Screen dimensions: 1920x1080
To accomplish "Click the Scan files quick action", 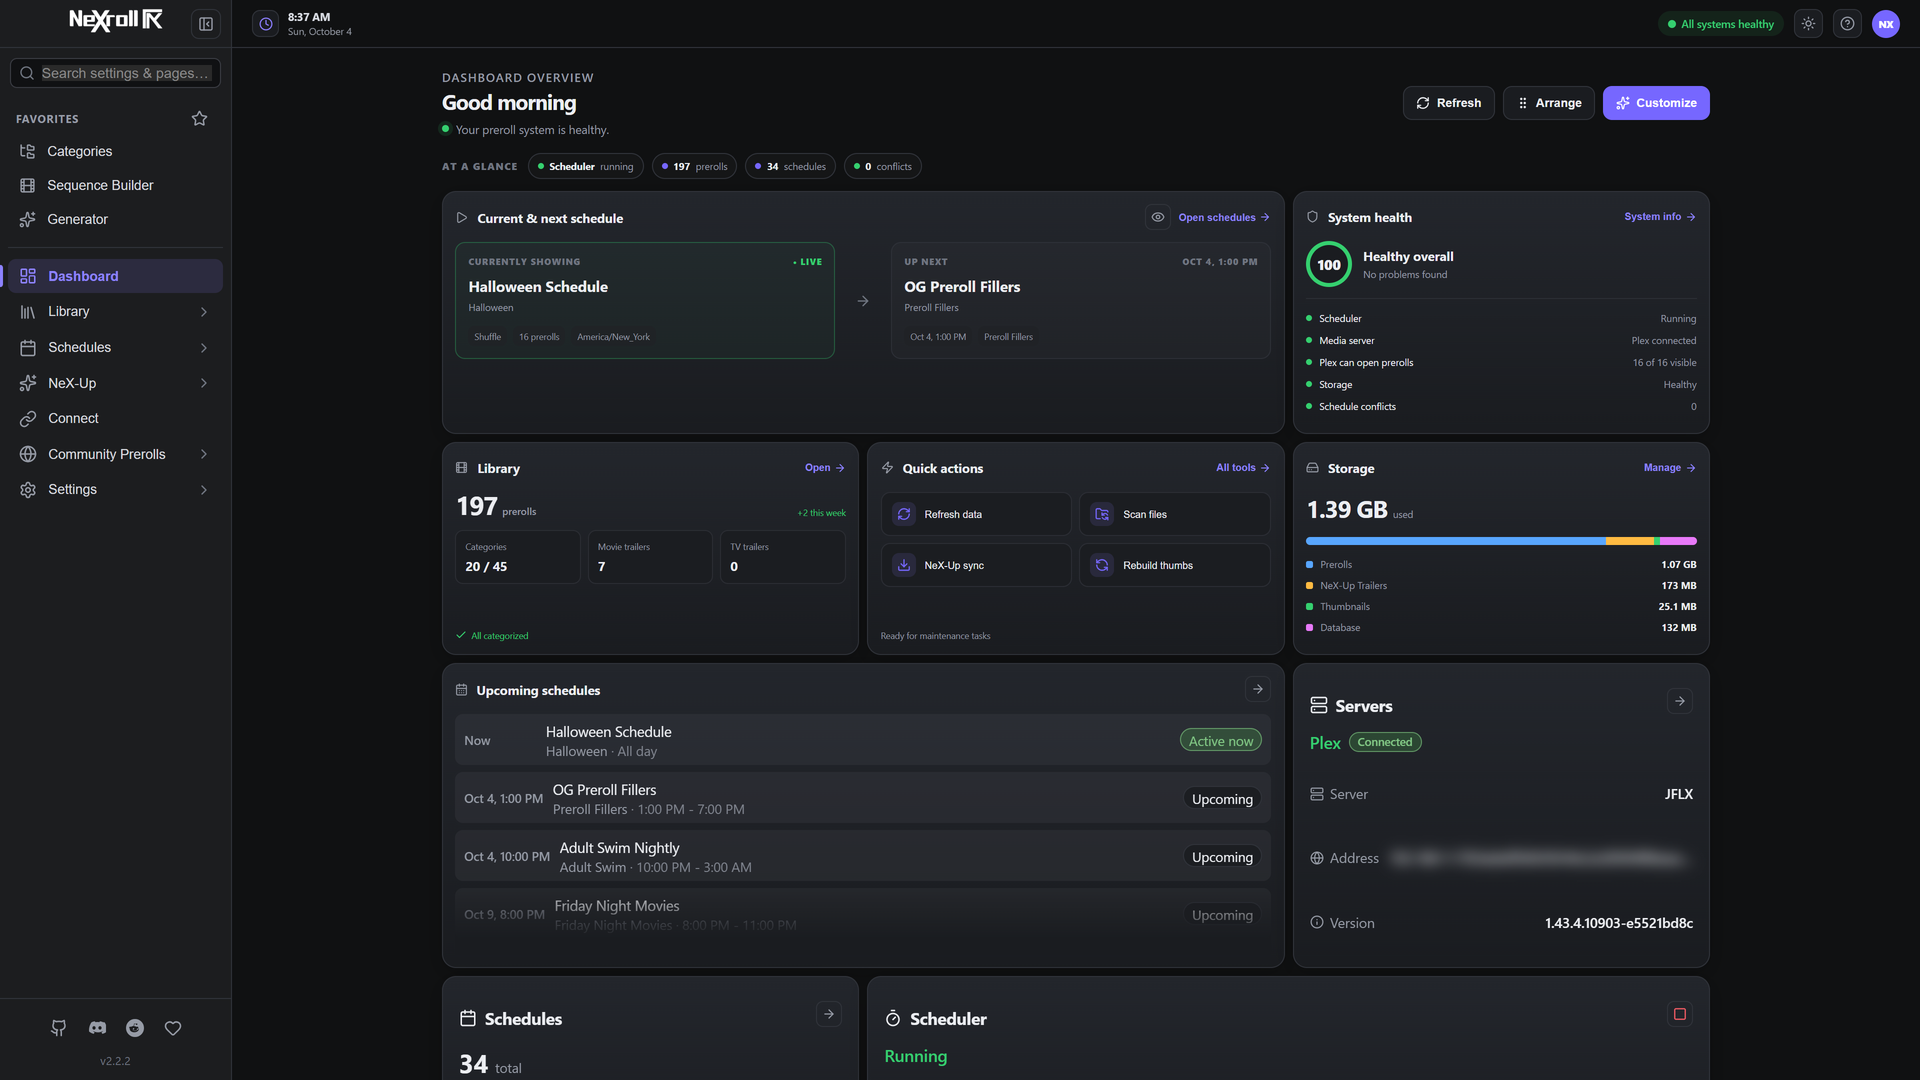I will [x=1175, y=514].
